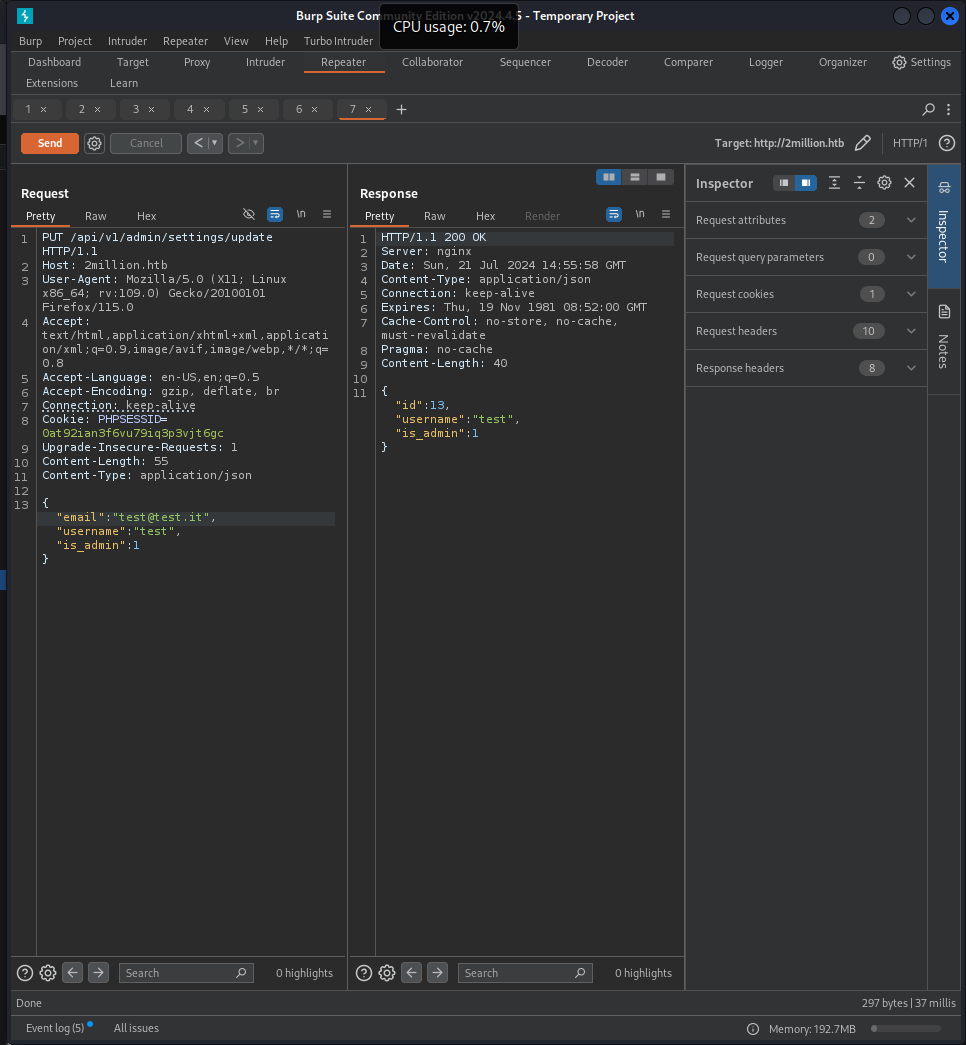Expand Request cookies section

point(806,294)
